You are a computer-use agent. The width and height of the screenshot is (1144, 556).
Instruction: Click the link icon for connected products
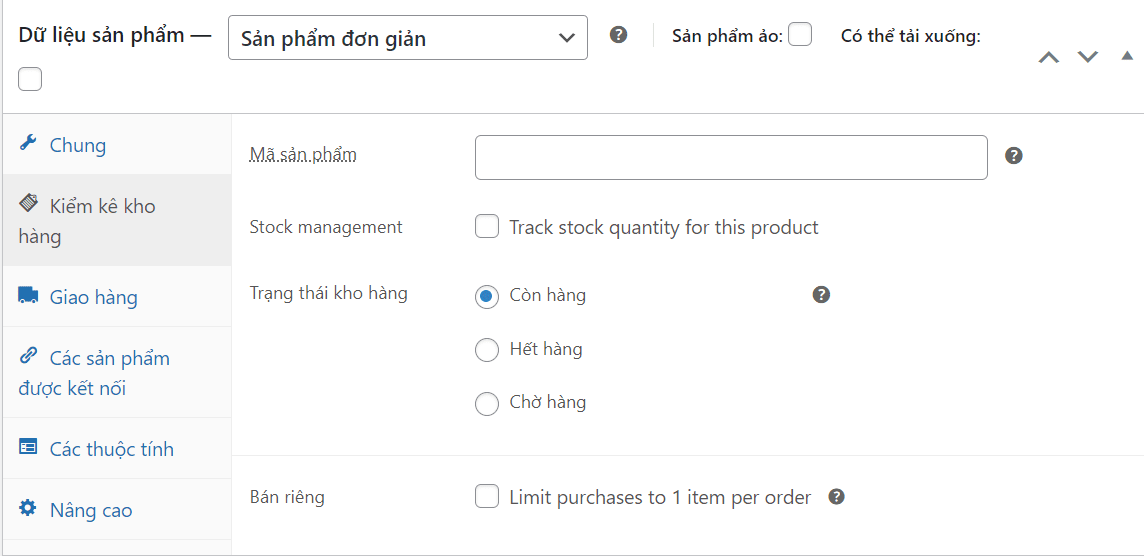click(x=28, y=356)
